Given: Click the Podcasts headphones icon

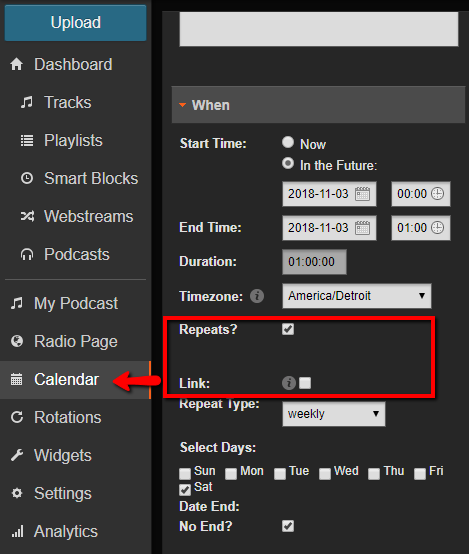Looking at the screenshot, I should [27, 254].
